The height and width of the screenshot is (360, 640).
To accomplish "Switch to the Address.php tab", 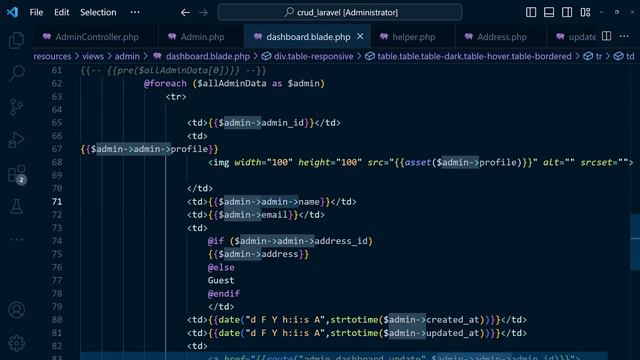I will [500, 37].
